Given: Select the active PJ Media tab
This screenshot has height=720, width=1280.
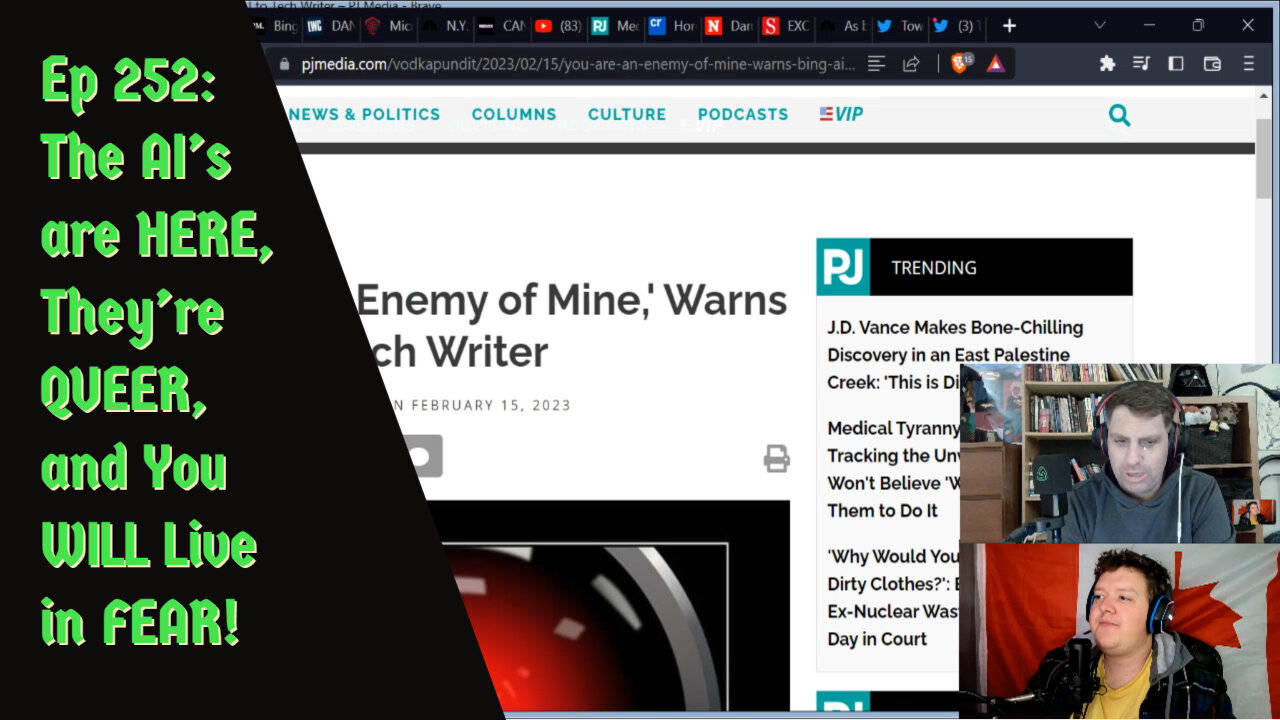Looking at the screenshot, I should 615,26.
